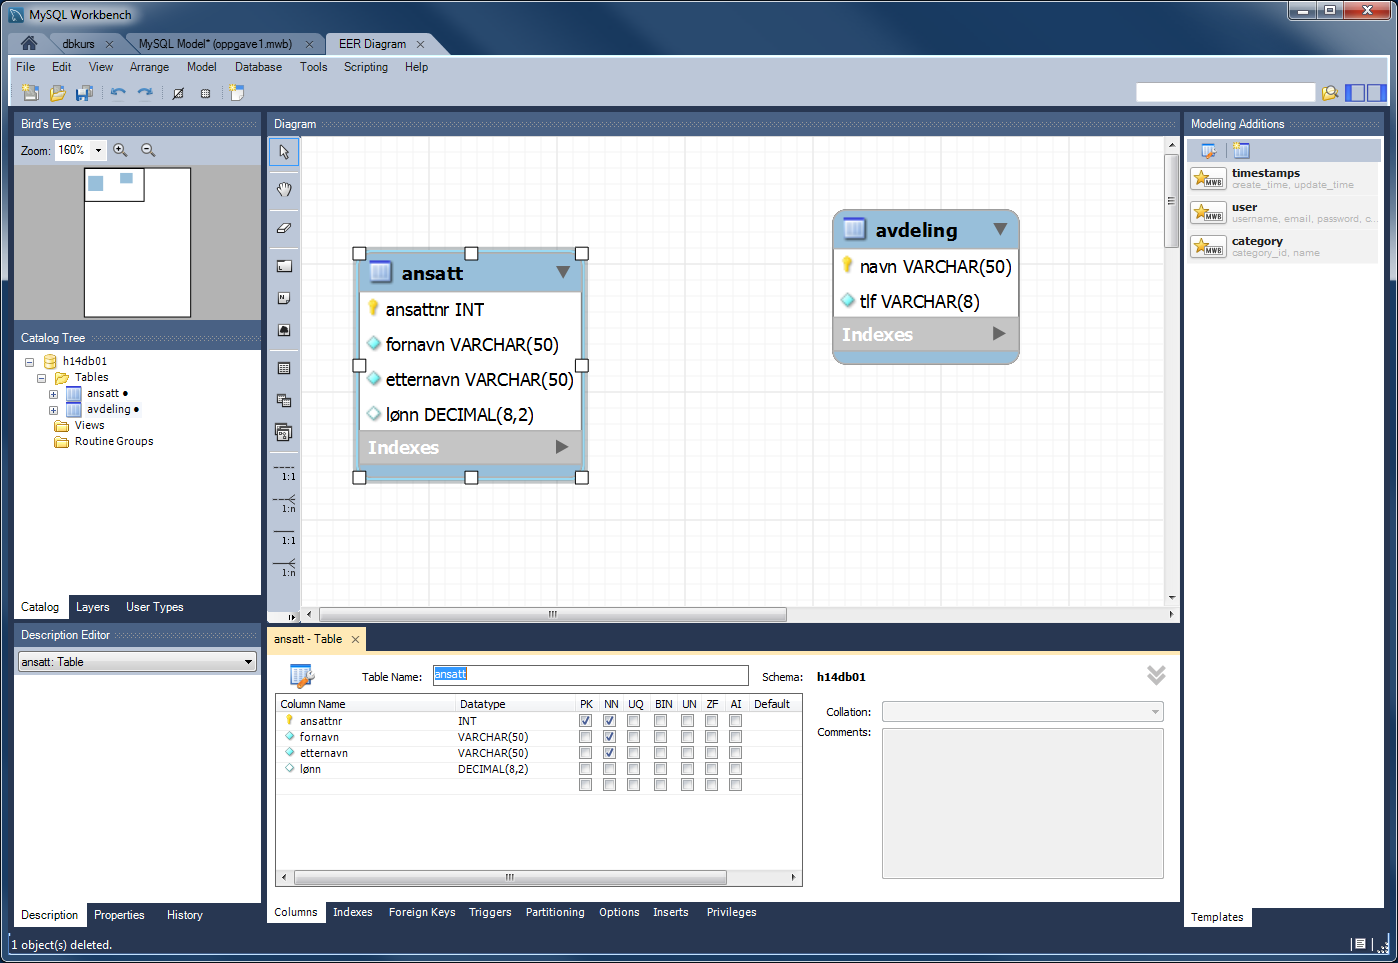Select the timestamps template
Image resolution: width=1398 pixels, height=963 pixels.
1283,179
